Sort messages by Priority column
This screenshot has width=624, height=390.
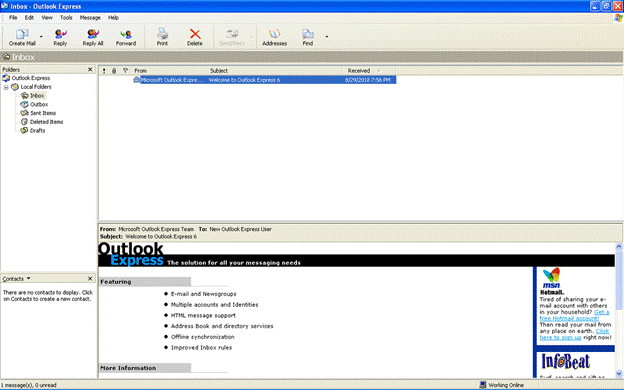[x=104, y=71]
